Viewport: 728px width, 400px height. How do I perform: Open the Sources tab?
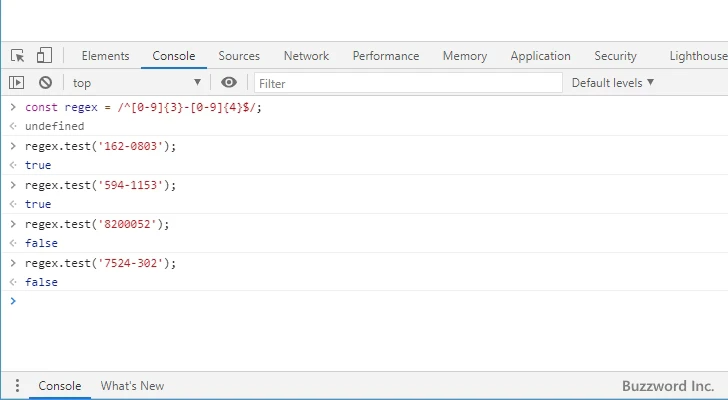coord(239,56)
